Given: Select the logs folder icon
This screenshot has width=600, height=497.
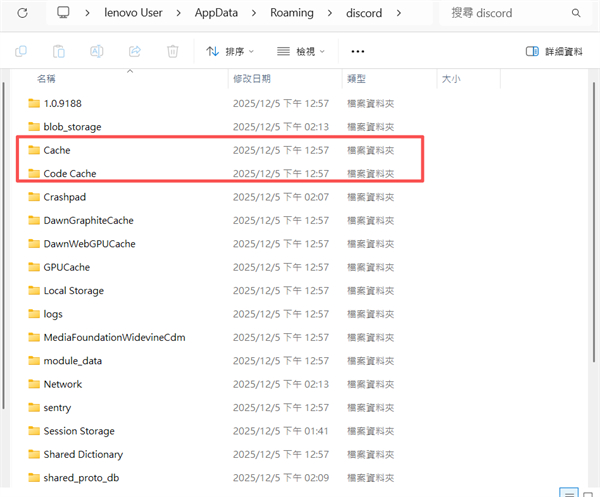Looking at the screenshot, I should click(34, 314).
